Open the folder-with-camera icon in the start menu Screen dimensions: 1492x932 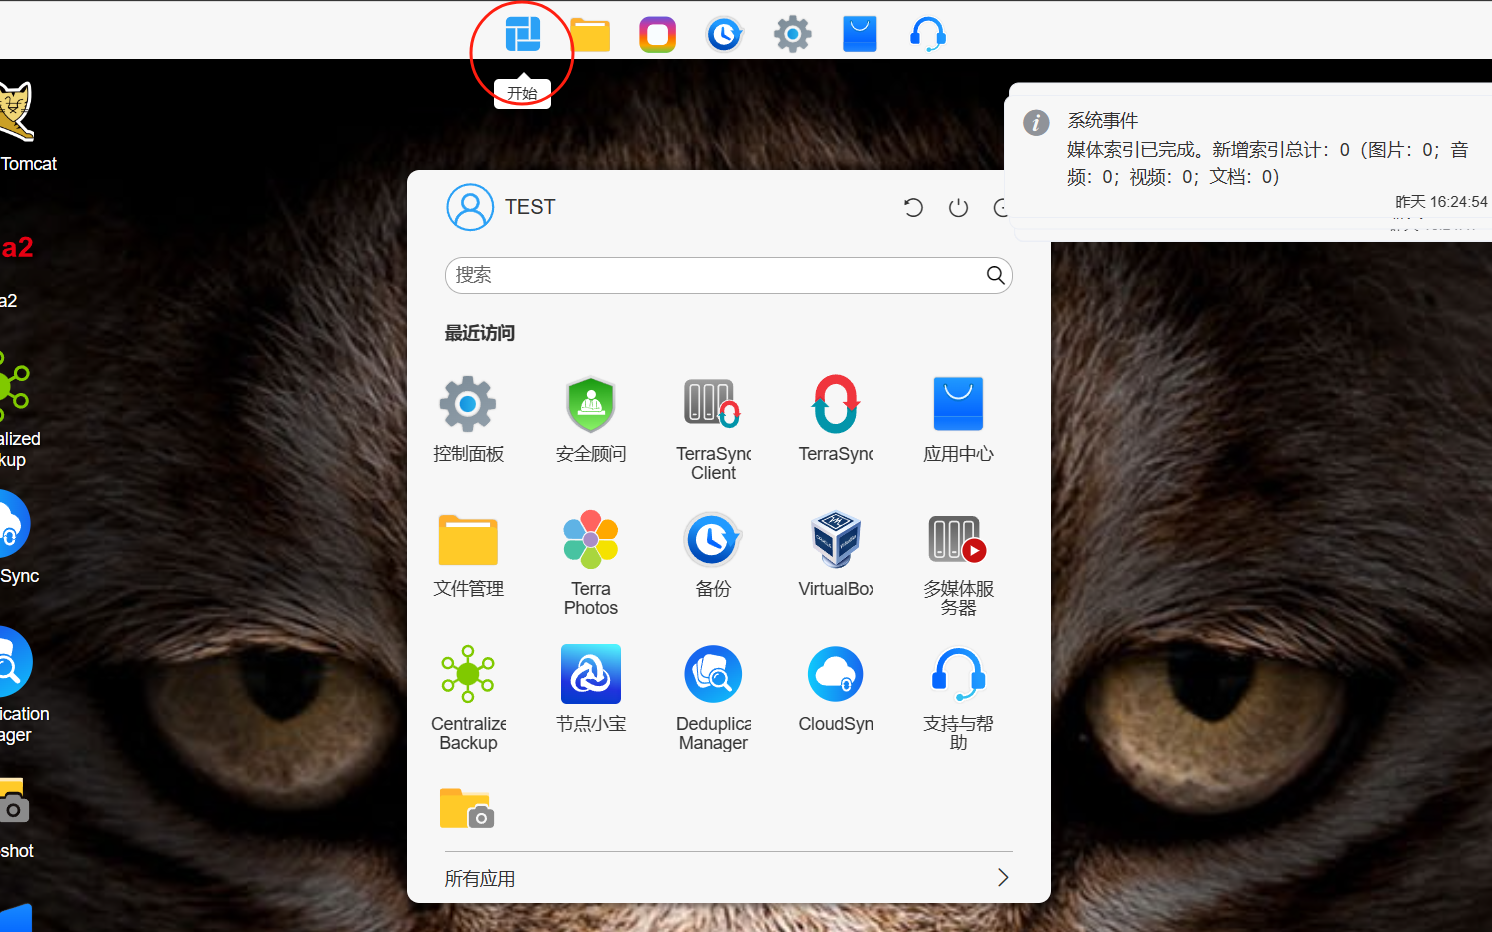pyautogui.click(x=467, y=809)
